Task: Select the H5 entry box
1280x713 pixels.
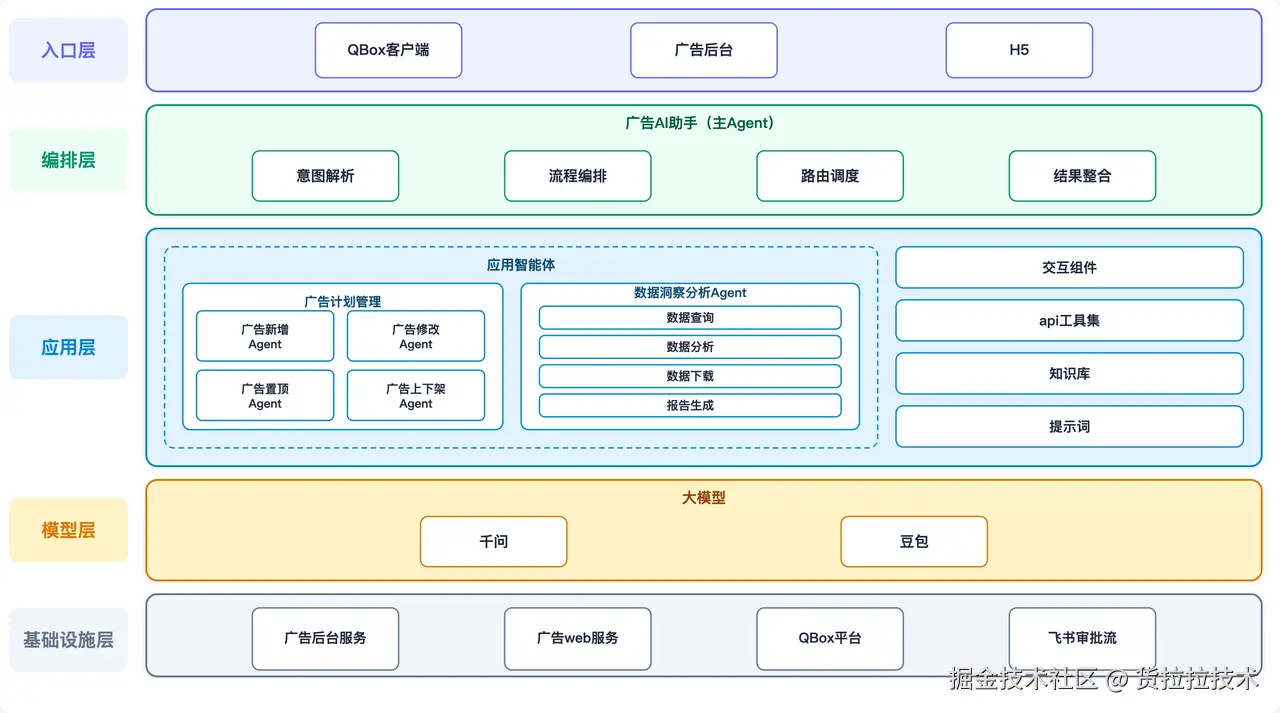Action: tap(1019, 50)
